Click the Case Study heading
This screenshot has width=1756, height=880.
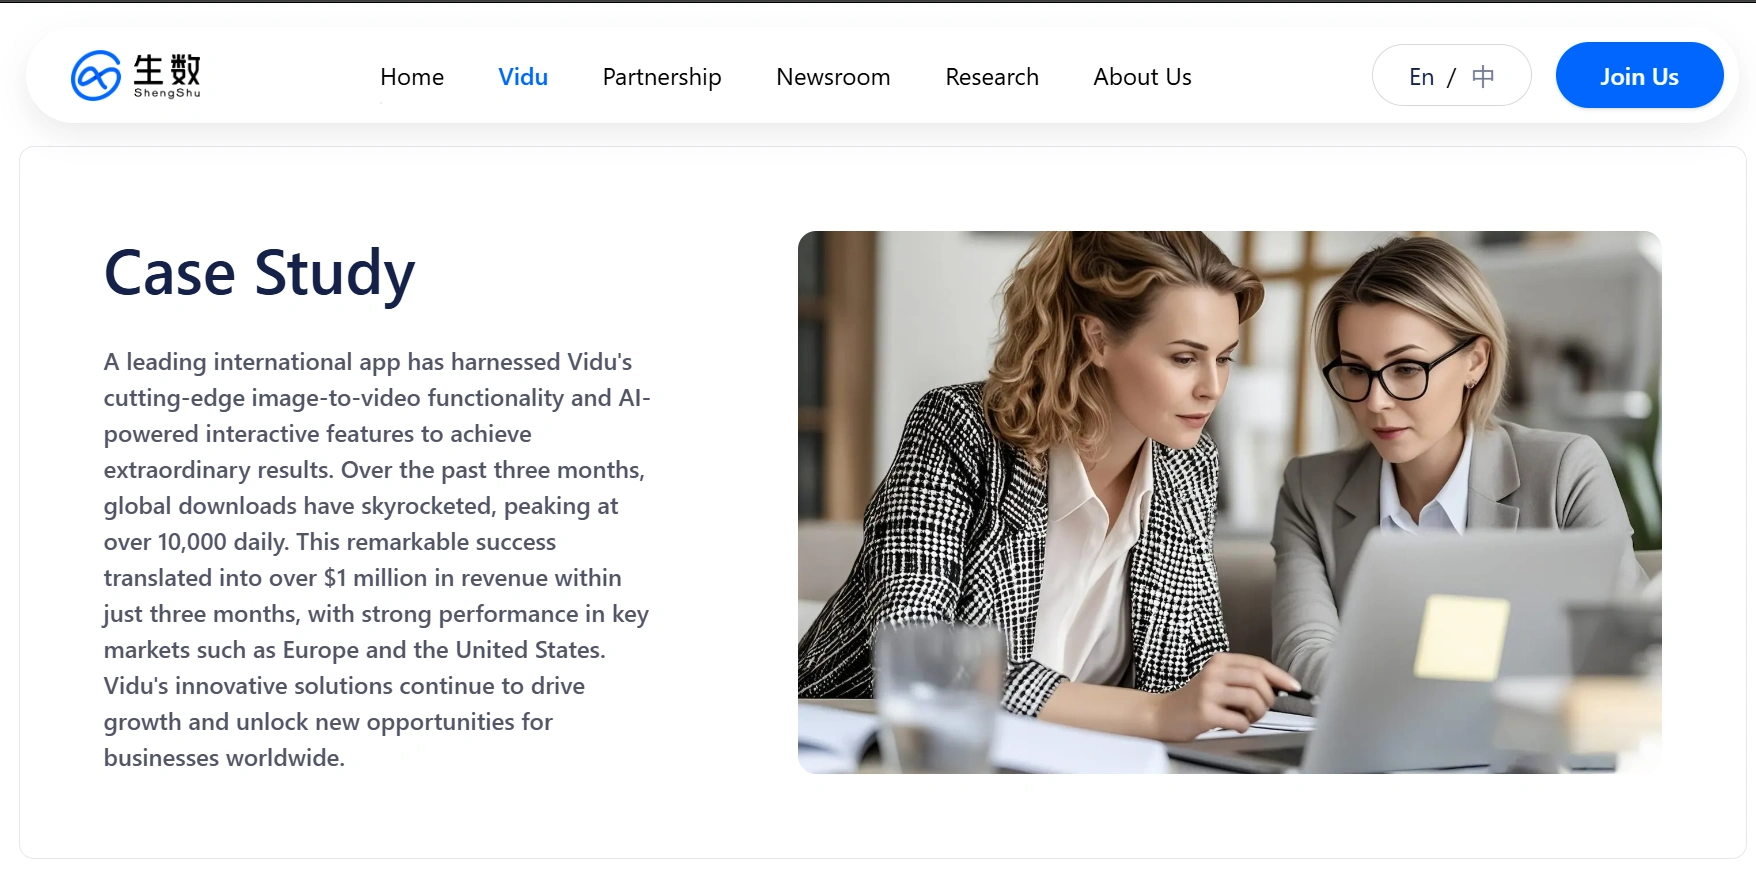(x=259, y=273)
